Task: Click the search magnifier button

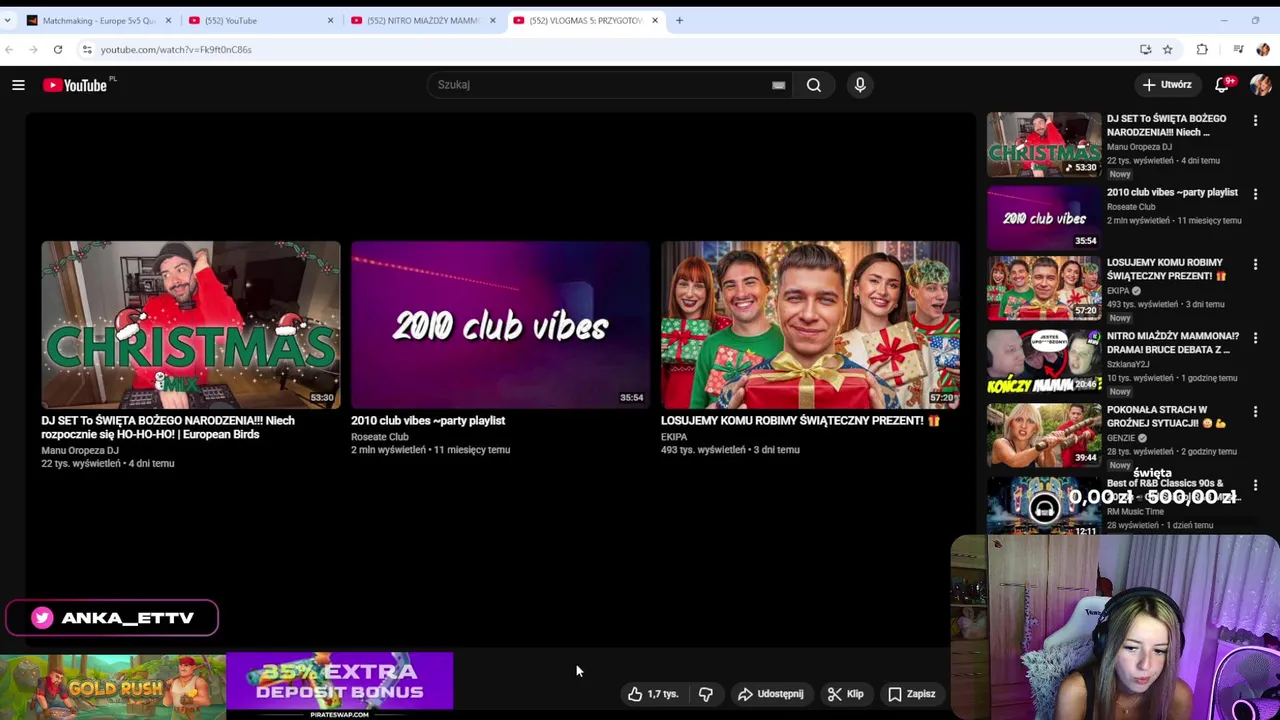Action: pyautogui.click(x=814, y=85)
